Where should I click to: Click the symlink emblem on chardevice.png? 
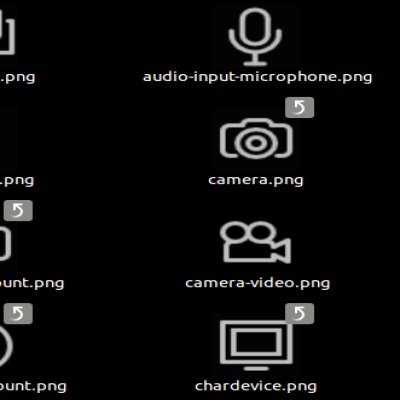pos(299,313)
